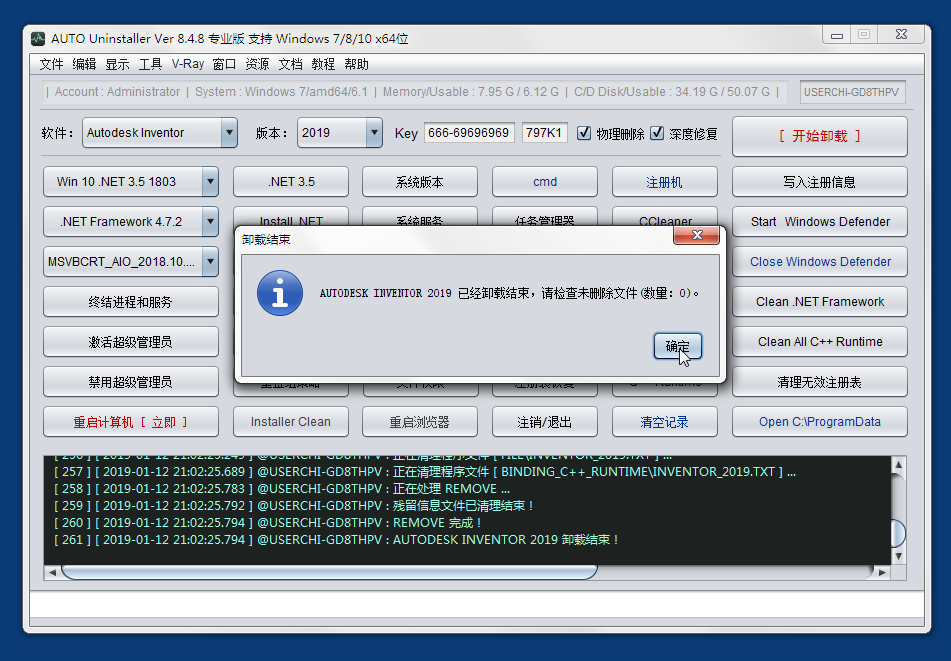
Task: Click the Install .NET button
Action: [291, 218]
